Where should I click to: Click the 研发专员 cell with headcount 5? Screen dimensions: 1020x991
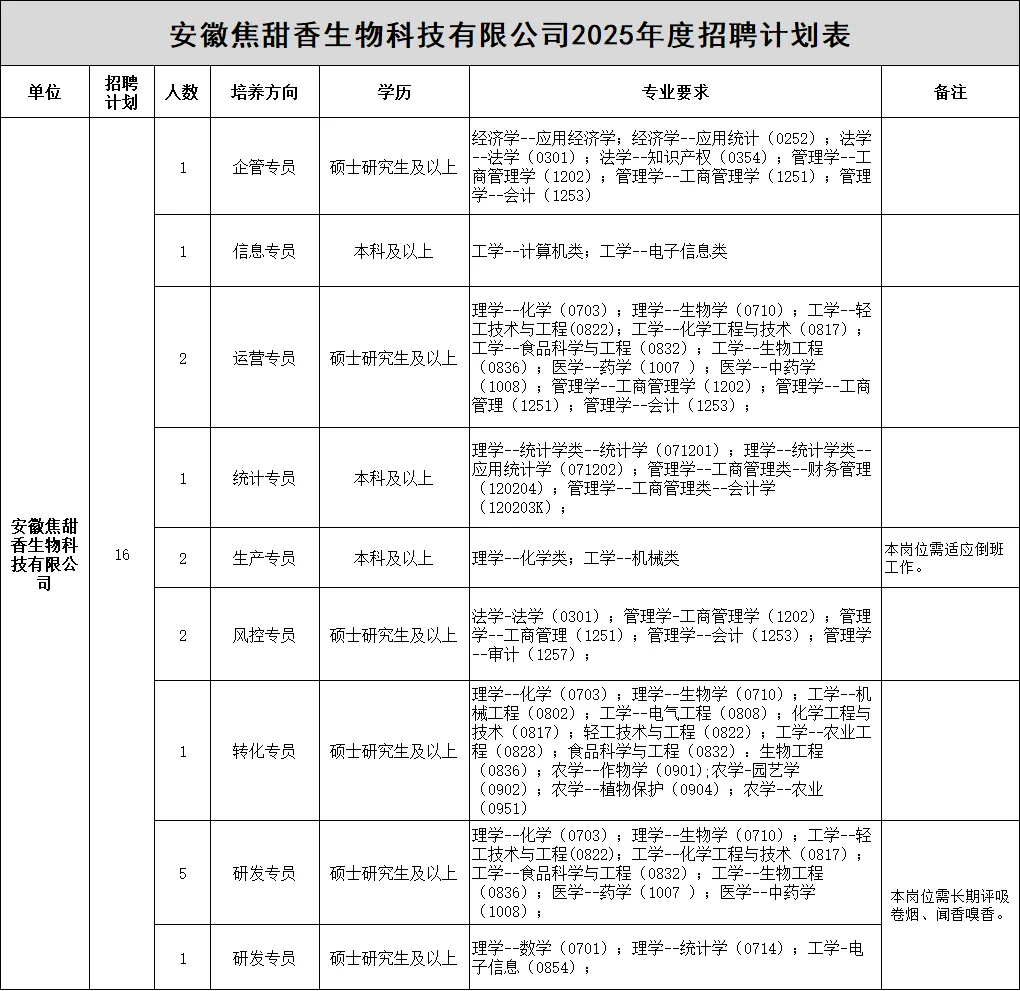tap(264, 873)
